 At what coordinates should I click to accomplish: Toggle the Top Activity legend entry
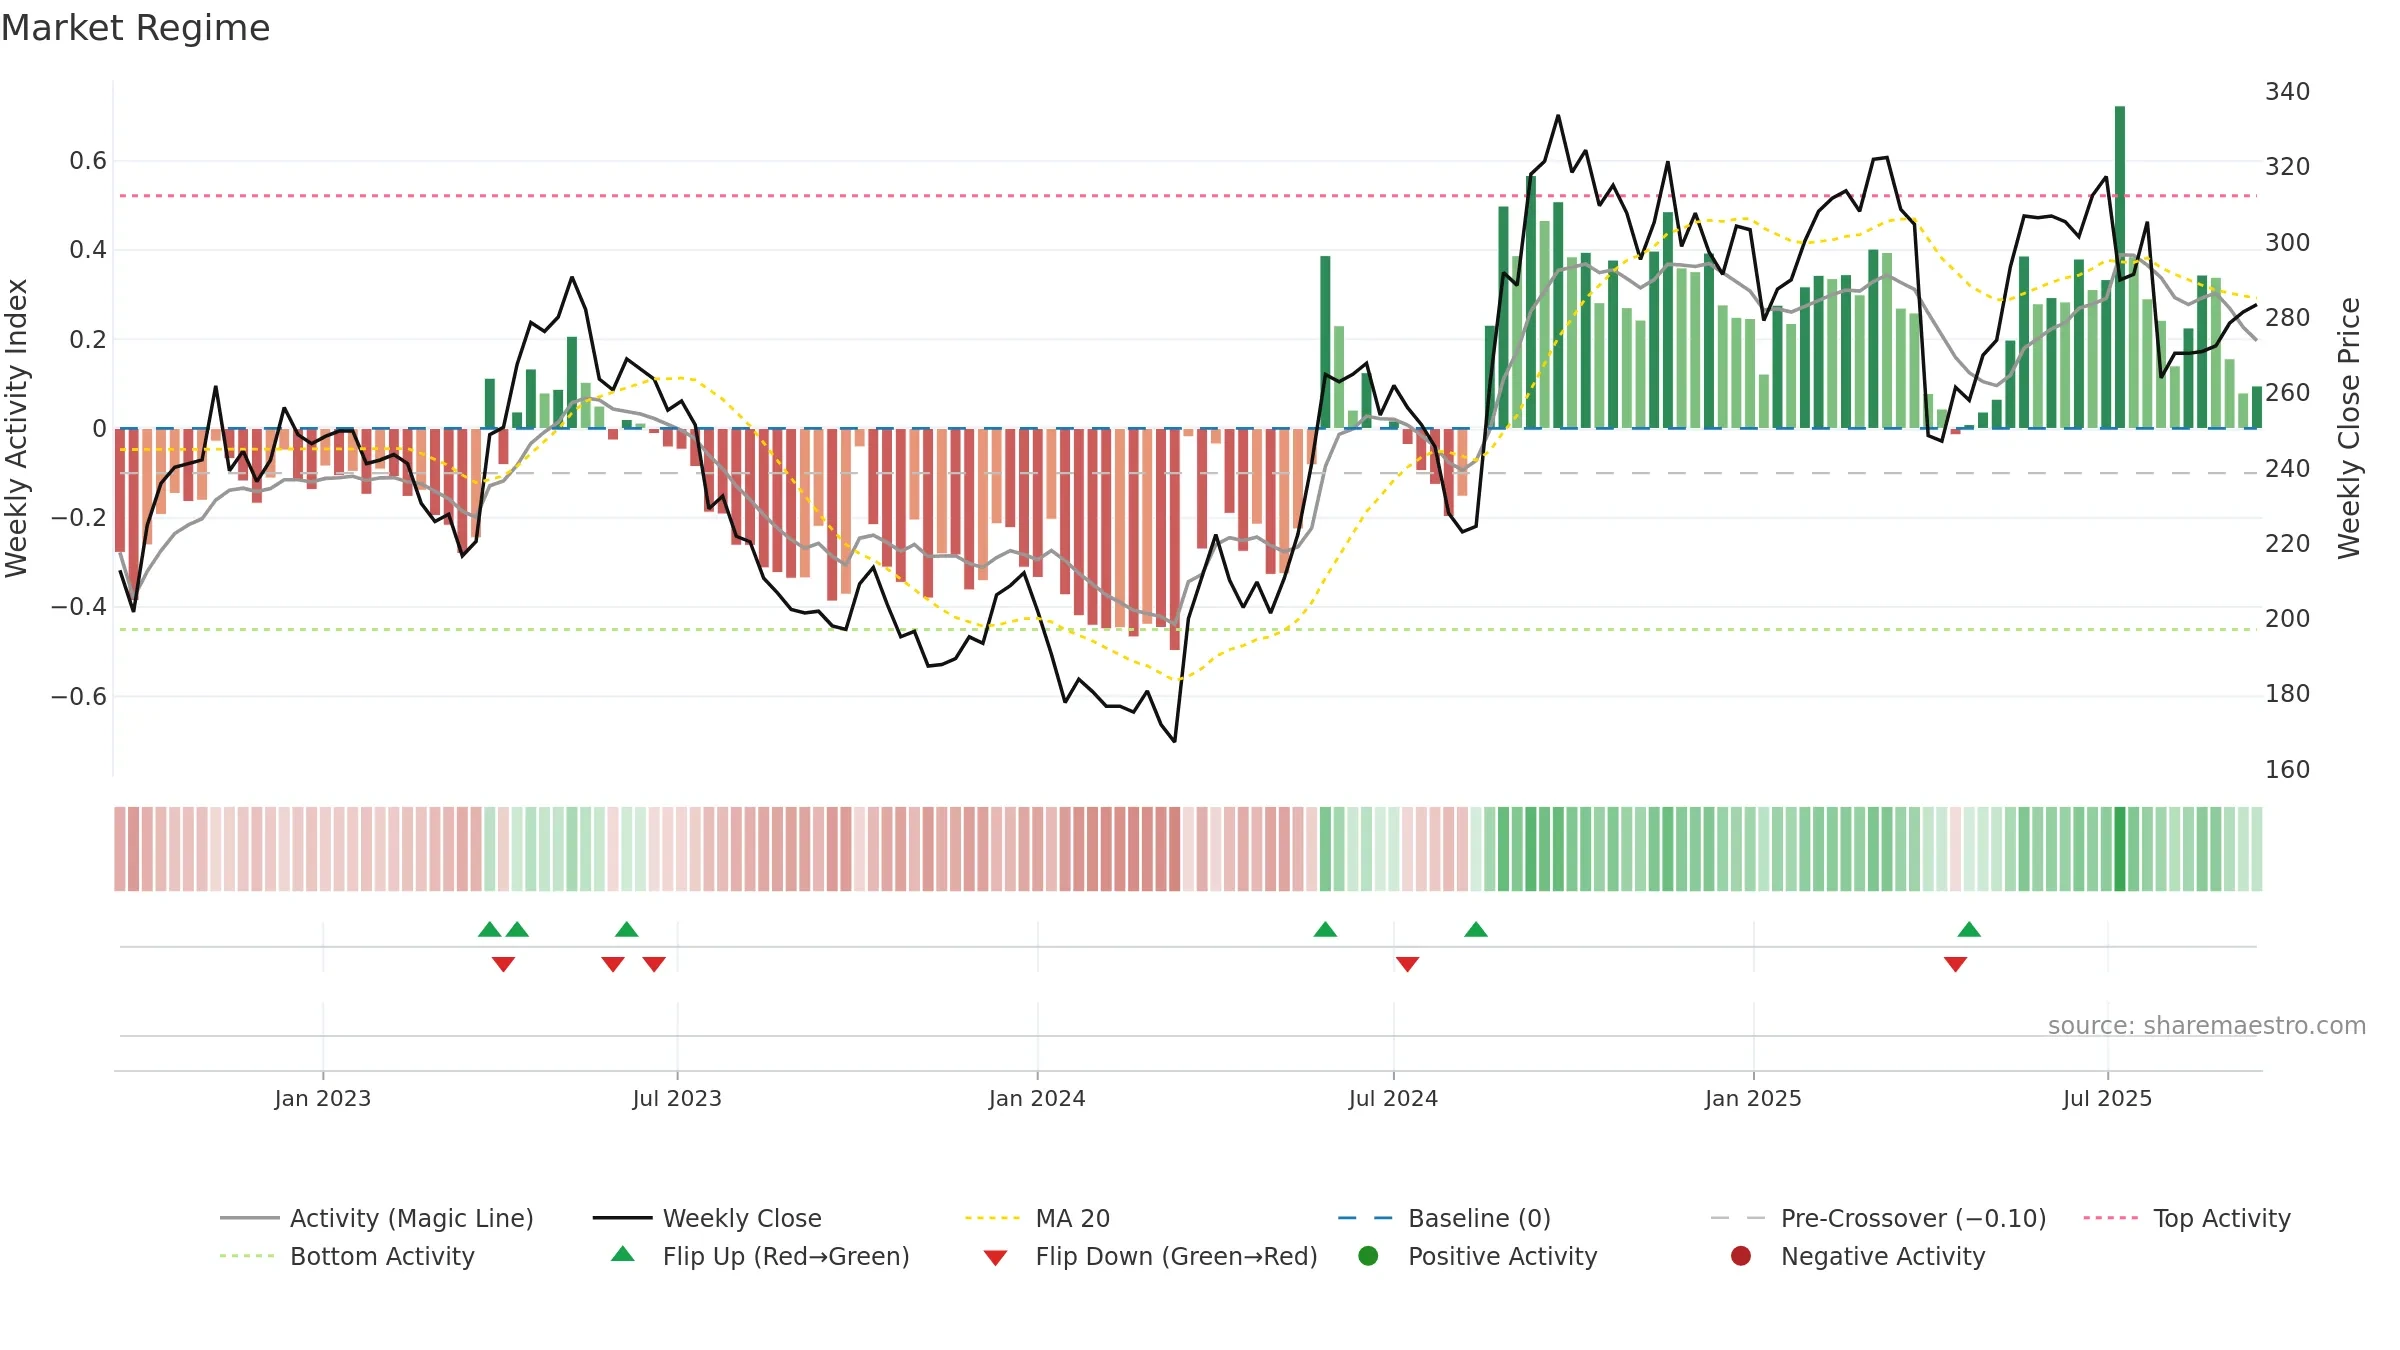[x=2186, y=1218]
